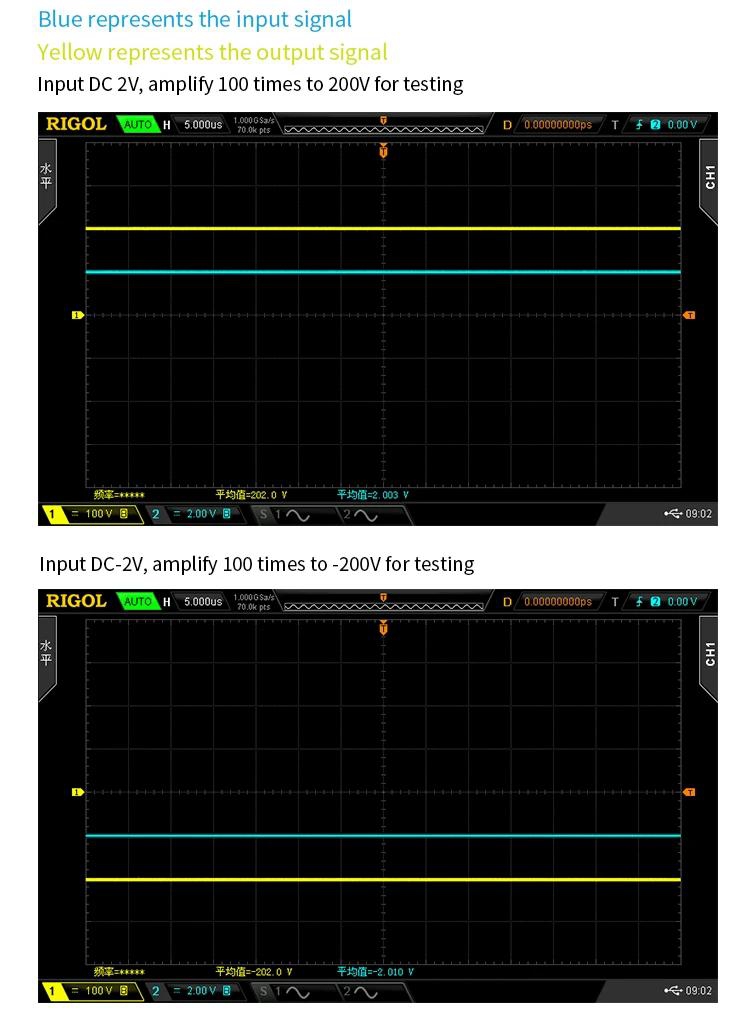Click the USB icon on the upper oscilloscope
The width and height of the screenshot is (750, 1022).
coord(673,514)
